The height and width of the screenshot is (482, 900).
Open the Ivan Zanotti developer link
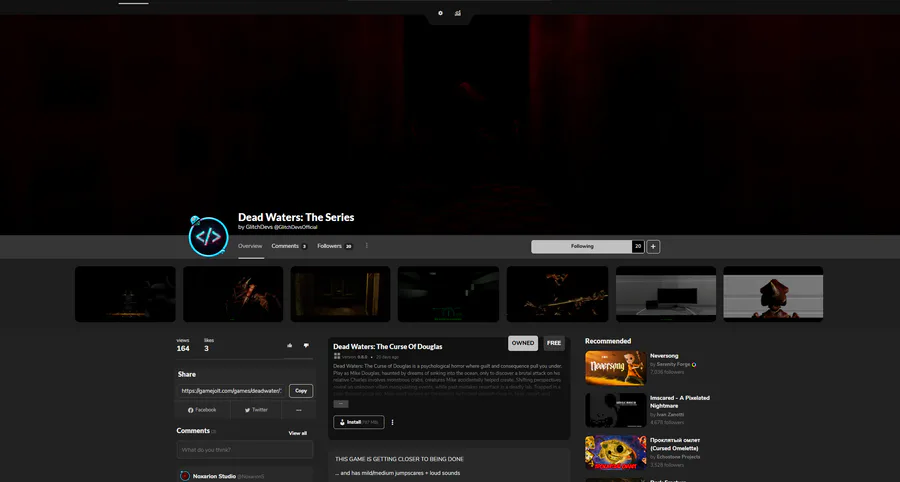pos(670,414)
